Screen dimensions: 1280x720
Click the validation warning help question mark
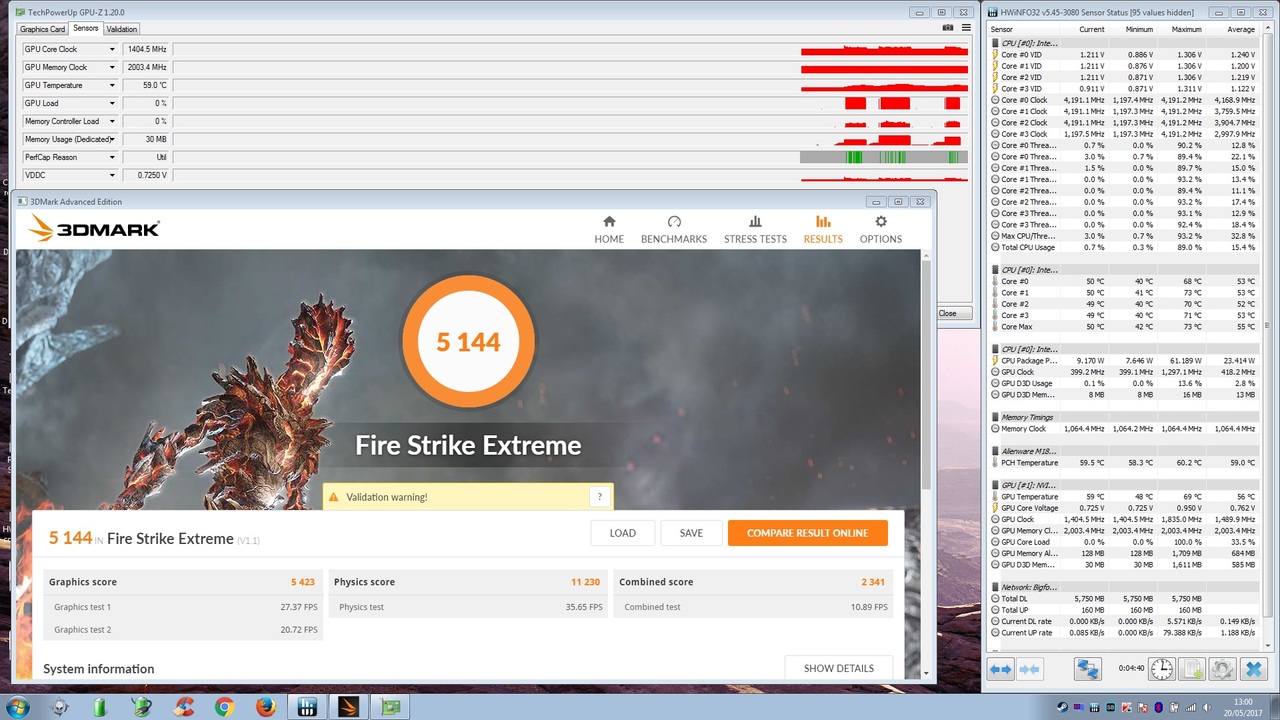[x=599, y=497]
